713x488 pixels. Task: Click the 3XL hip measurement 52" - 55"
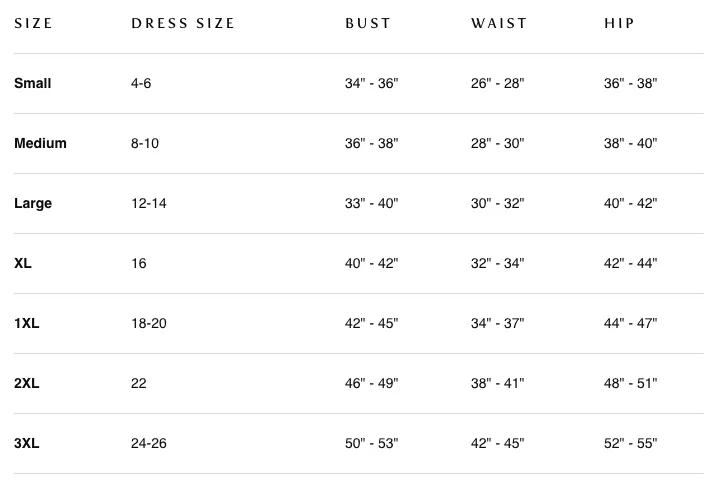(630, 443)
